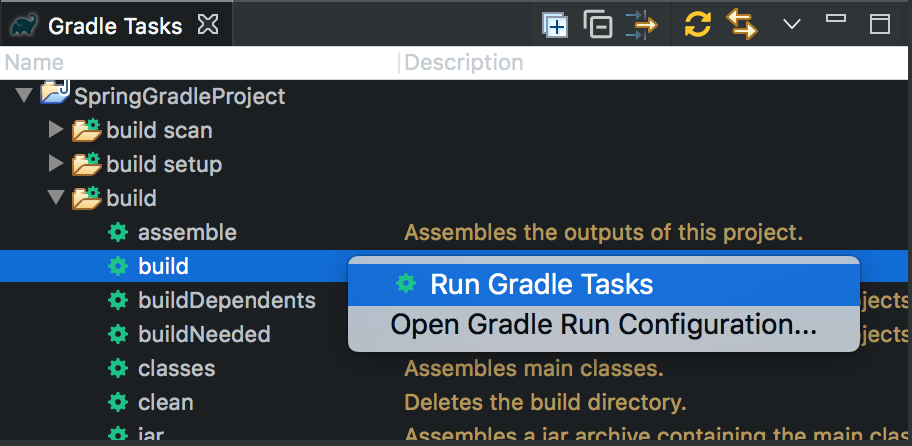Click Collapse All icon in toolbar
The width and height of the screenshot is (912, 446).
coord(598,25)
